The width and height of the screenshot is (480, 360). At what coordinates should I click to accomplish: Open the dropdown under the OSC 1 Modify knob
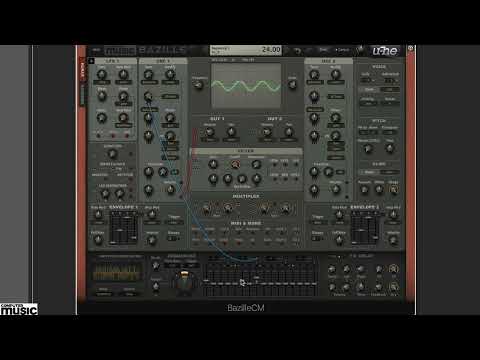[170, 82]
